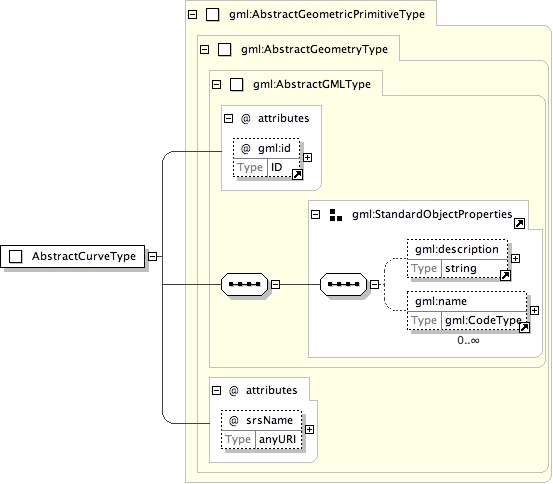Click the square icon beside AbstractCurveType
553x484 pixels.
click(x=16, y=256)
